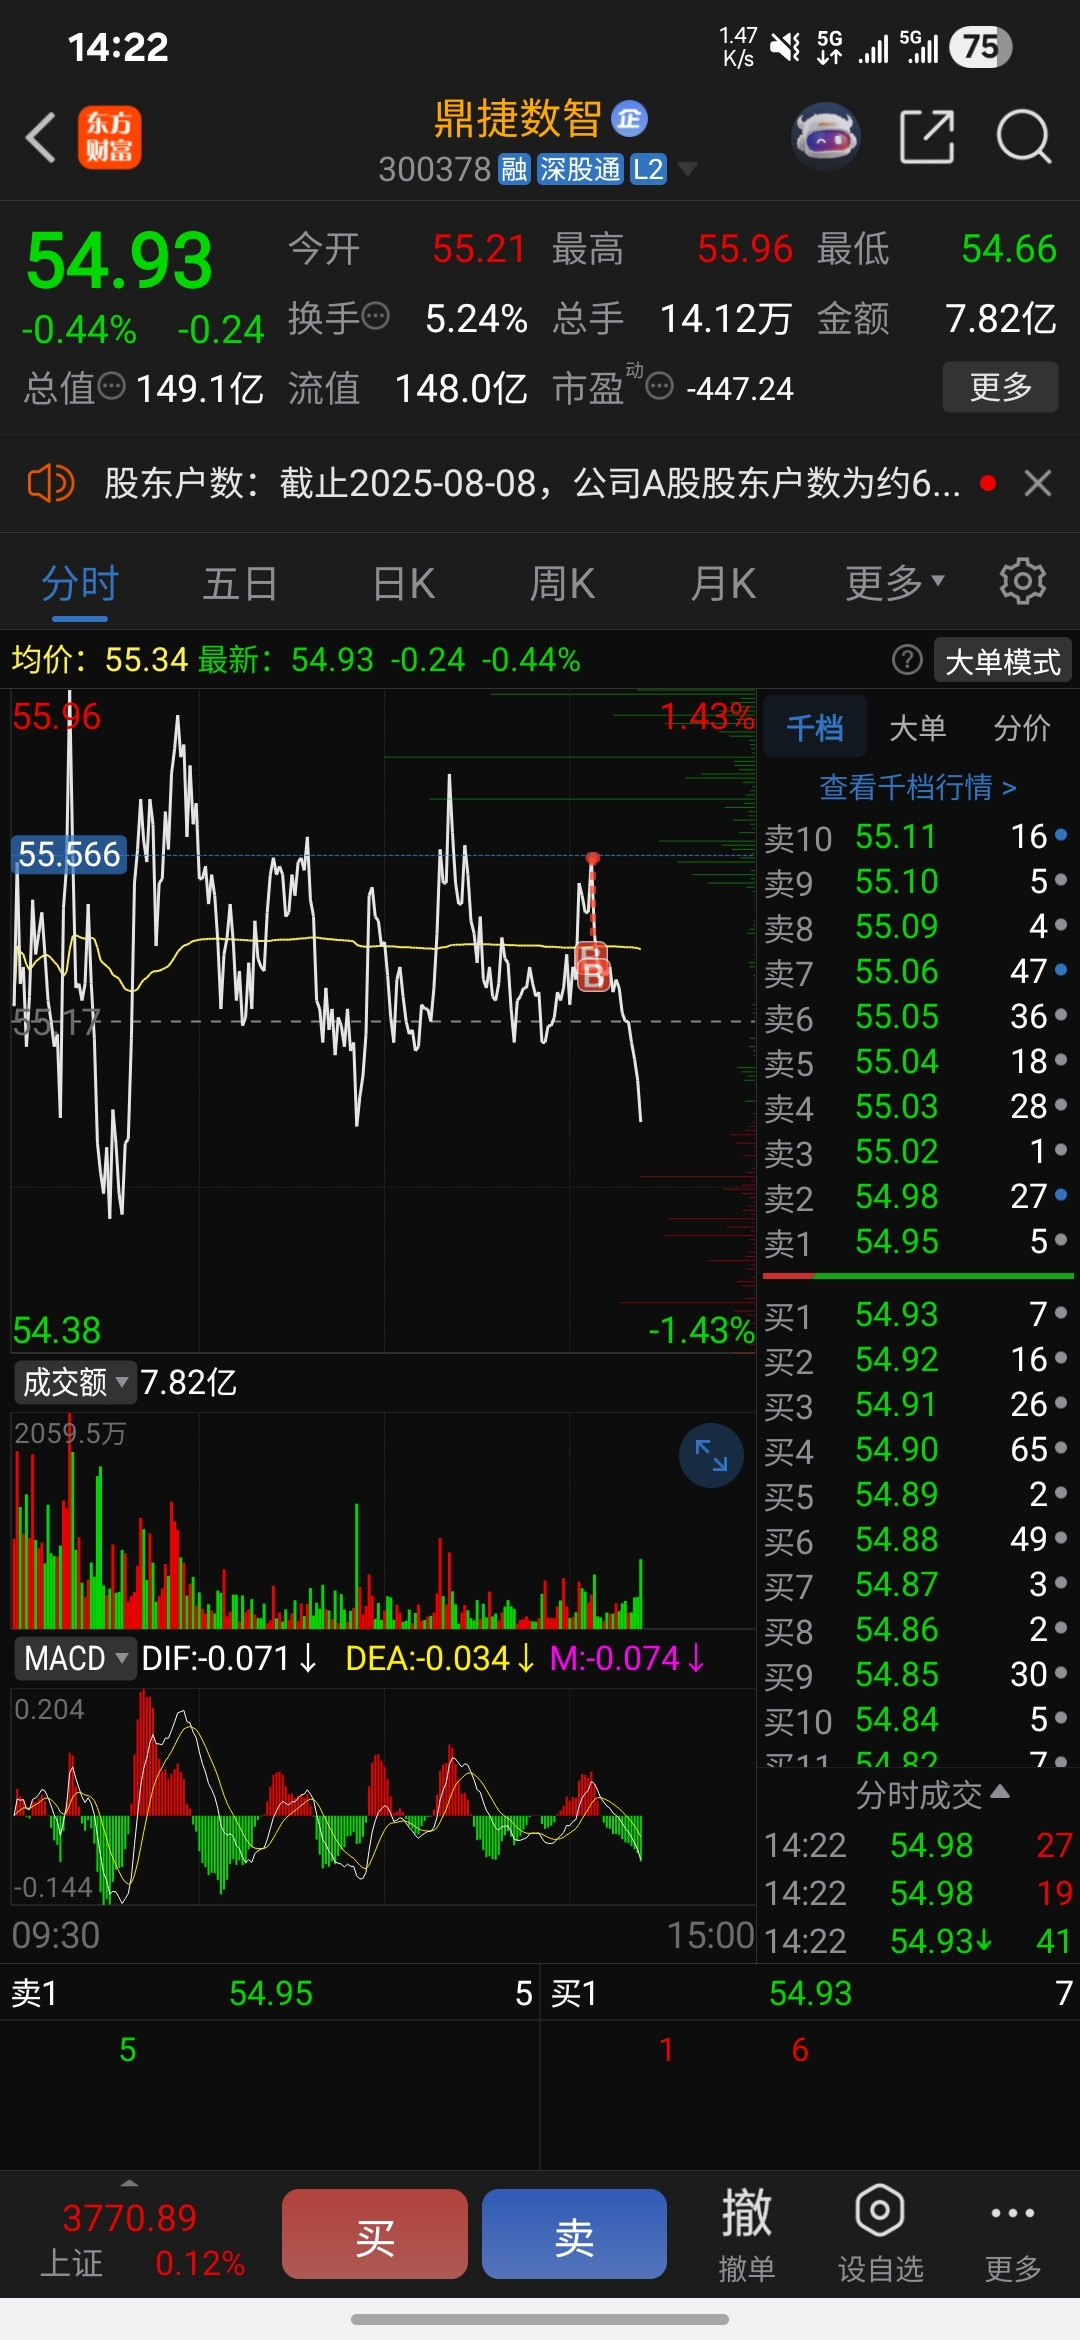The width and height of the screenshot is (1080, 2340).
Task: Open the search magnifier icon
Action: click(1024, 137)
